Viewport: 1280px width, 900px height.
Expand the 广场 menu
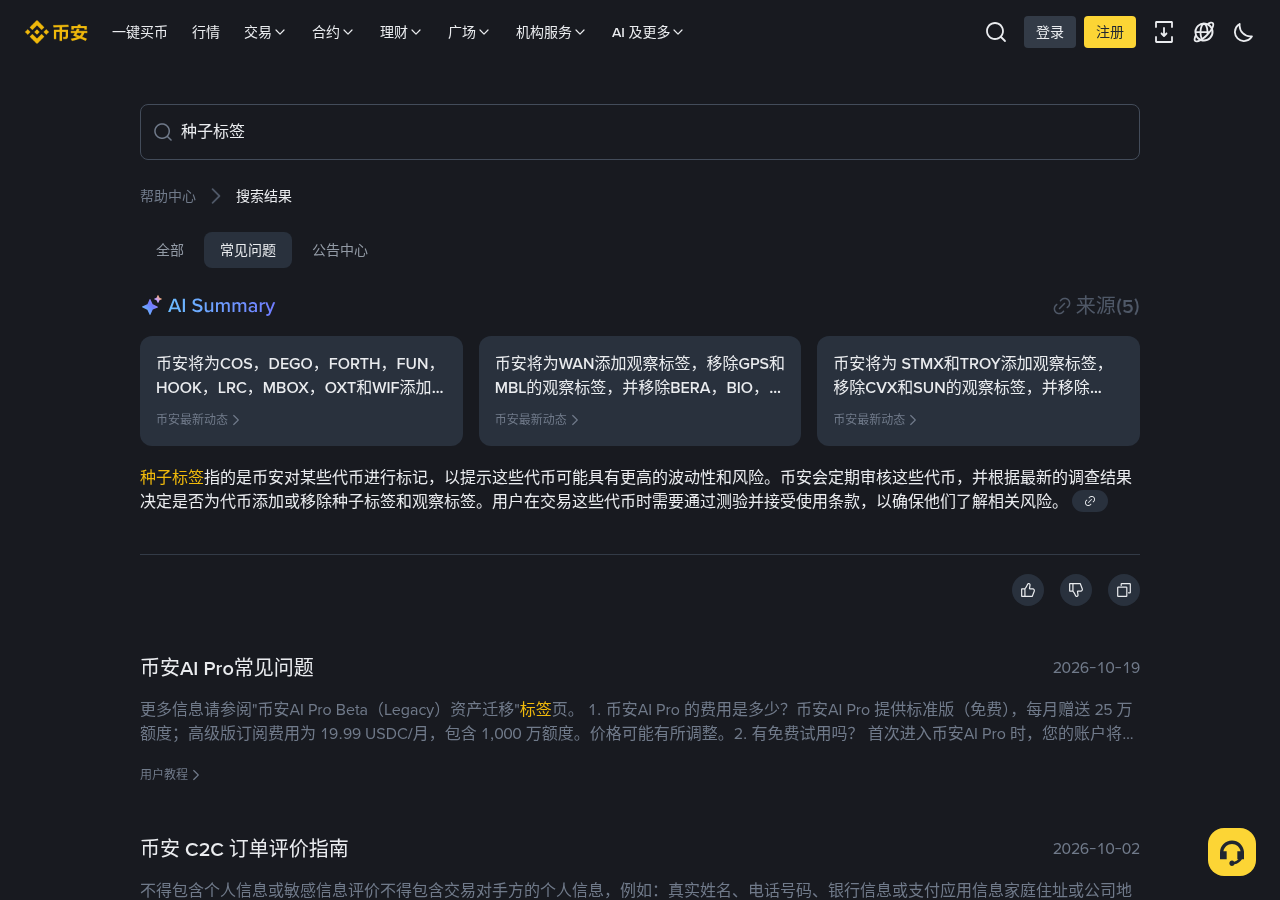(469, 32)
